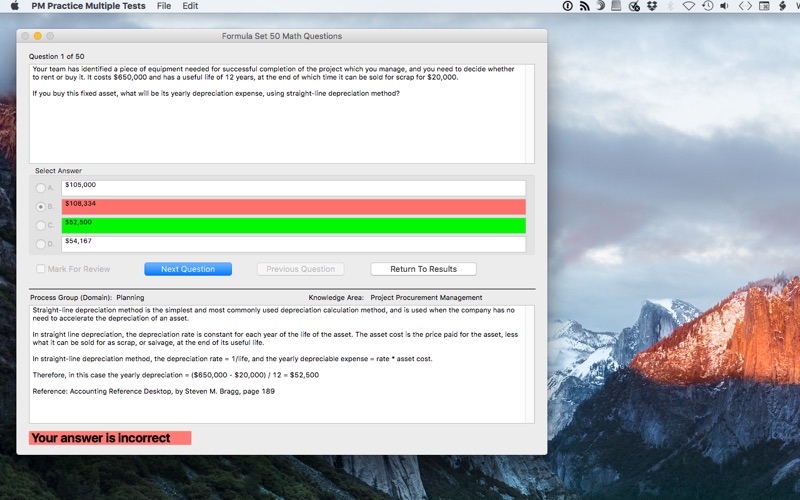
Task: Click the disk drive menu bar icon
Action: pyautogui.click(x=616, y=6)
